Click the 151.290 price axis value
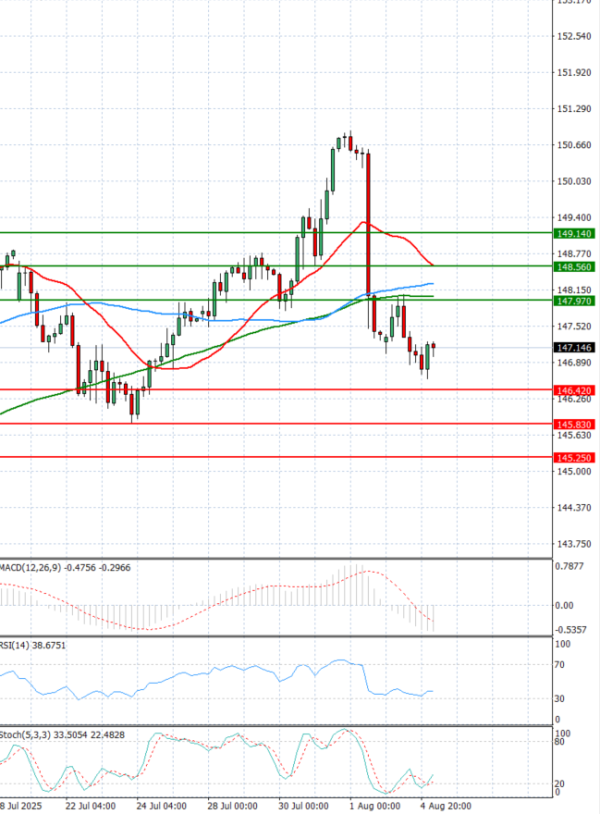600x814 pixels. [x=574, y=109]
